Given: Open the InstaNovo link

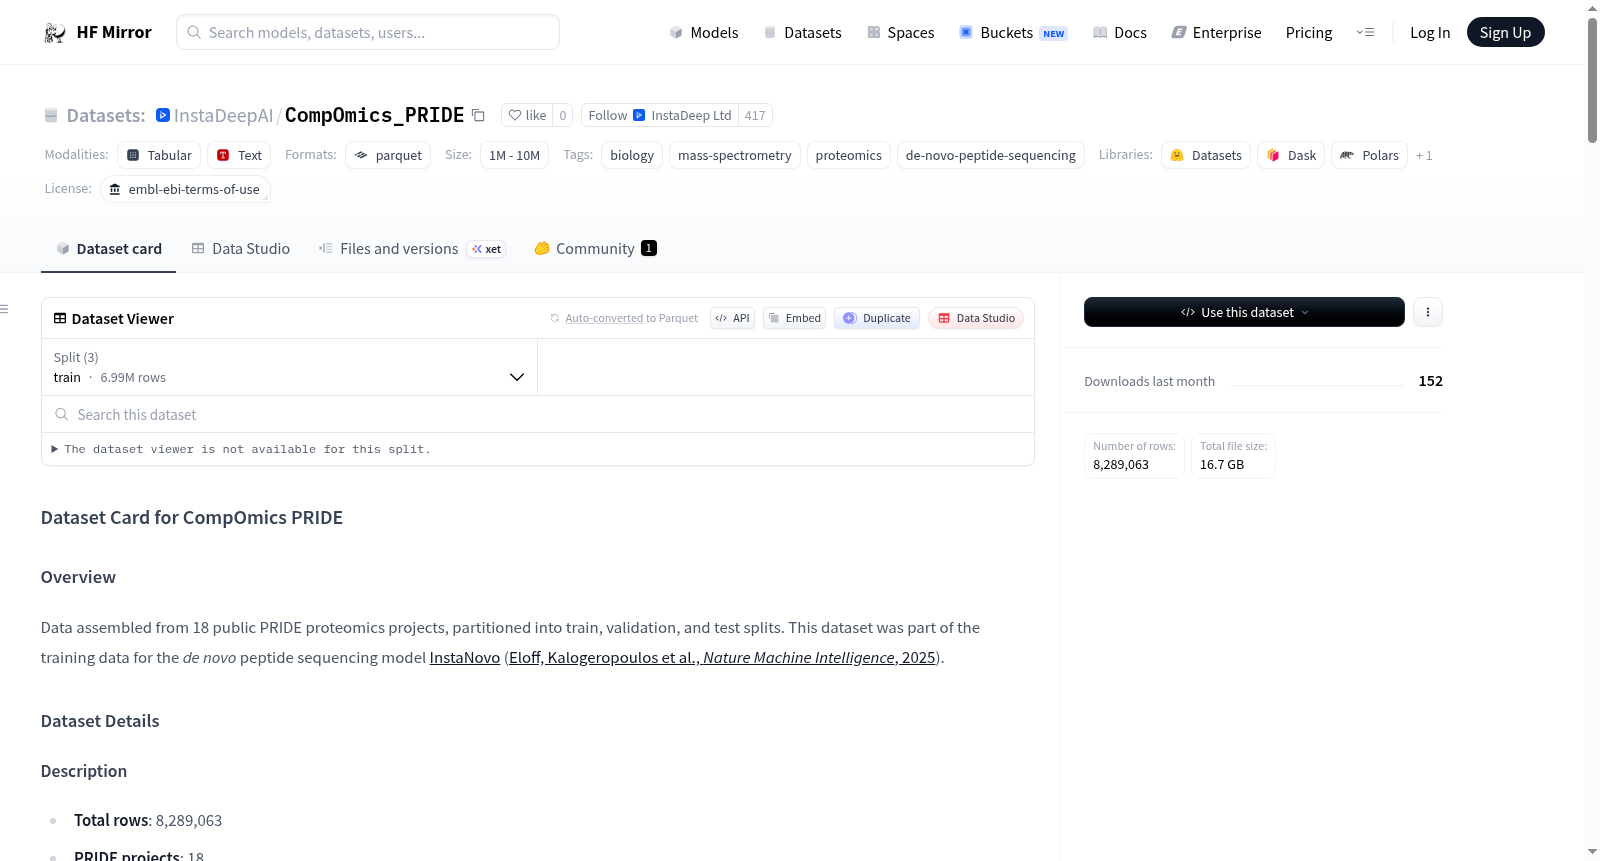Looking at the screenshot, I should pos(465,657).
